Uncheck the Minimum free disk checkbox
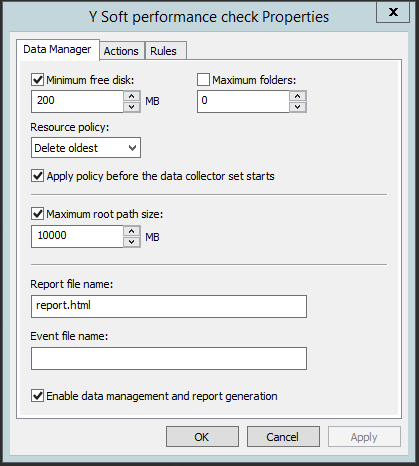 tap(37, 80)
